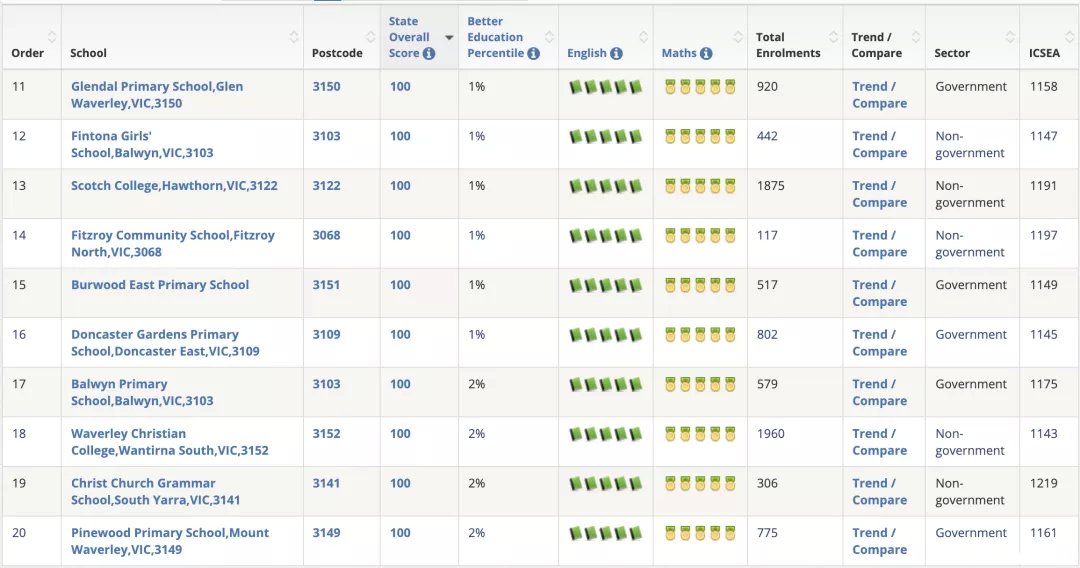Select ICSEA value 1197
Screen dimensions: 1080x568
click(x=1043, y=235)
